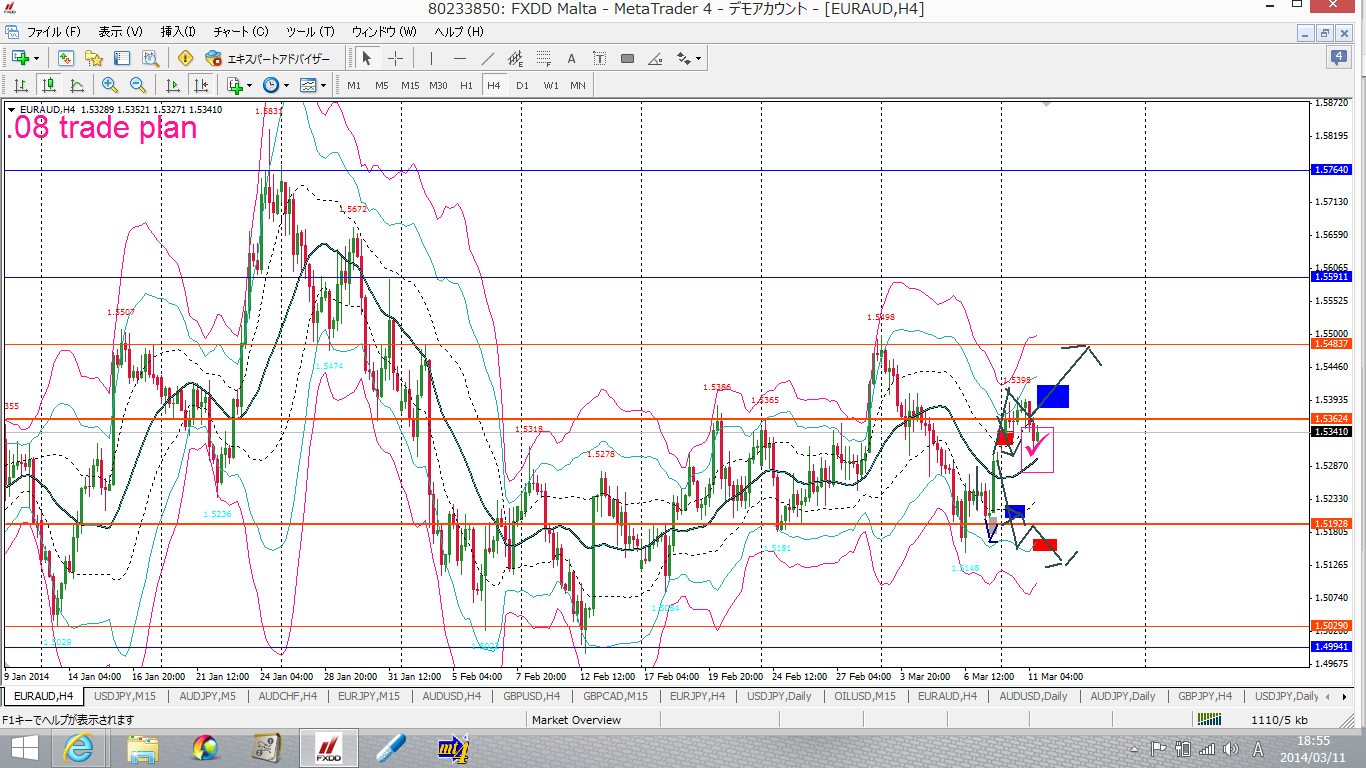Switch chart to bar chart mode

20,85
